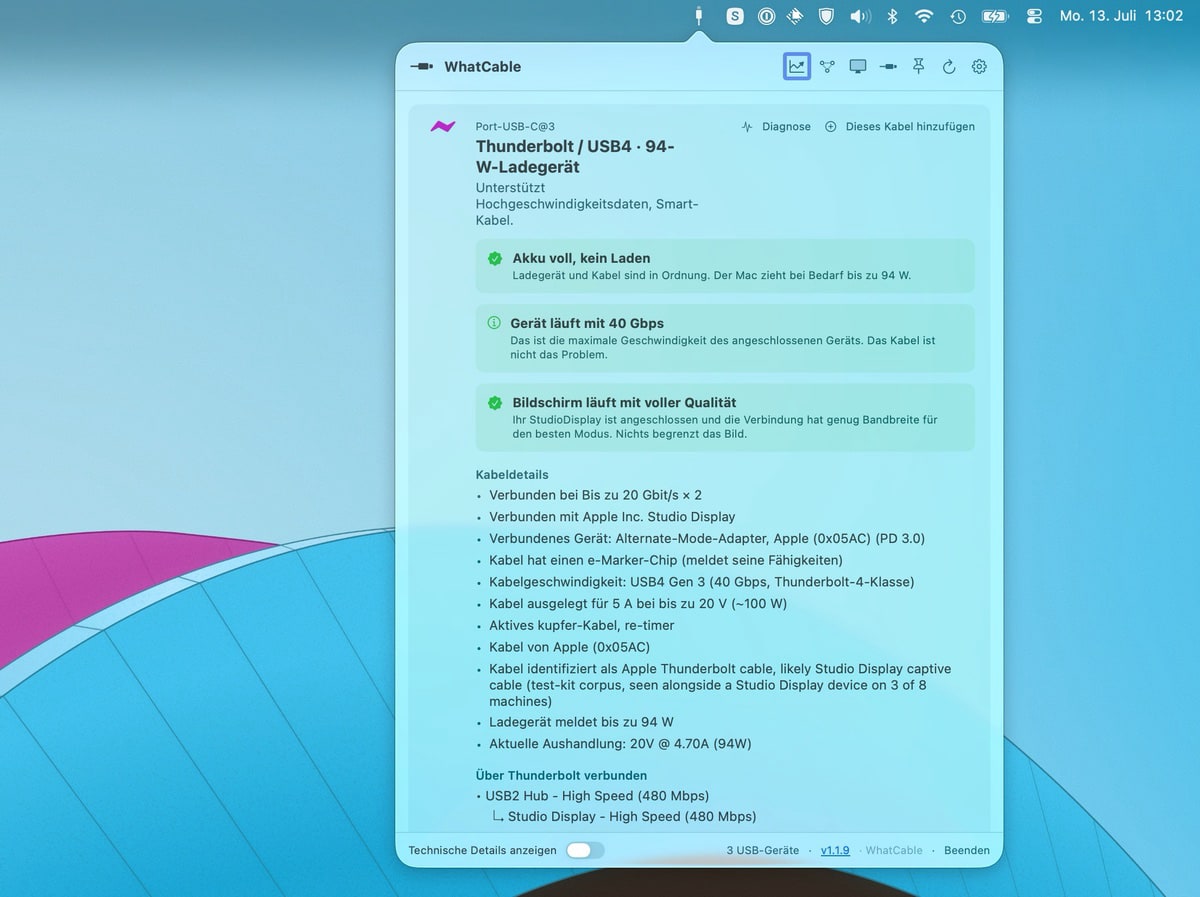1200x897 pixels.
Task: Open the chart view in WhatCable toolbar
Action: click(x=797, y=67)
